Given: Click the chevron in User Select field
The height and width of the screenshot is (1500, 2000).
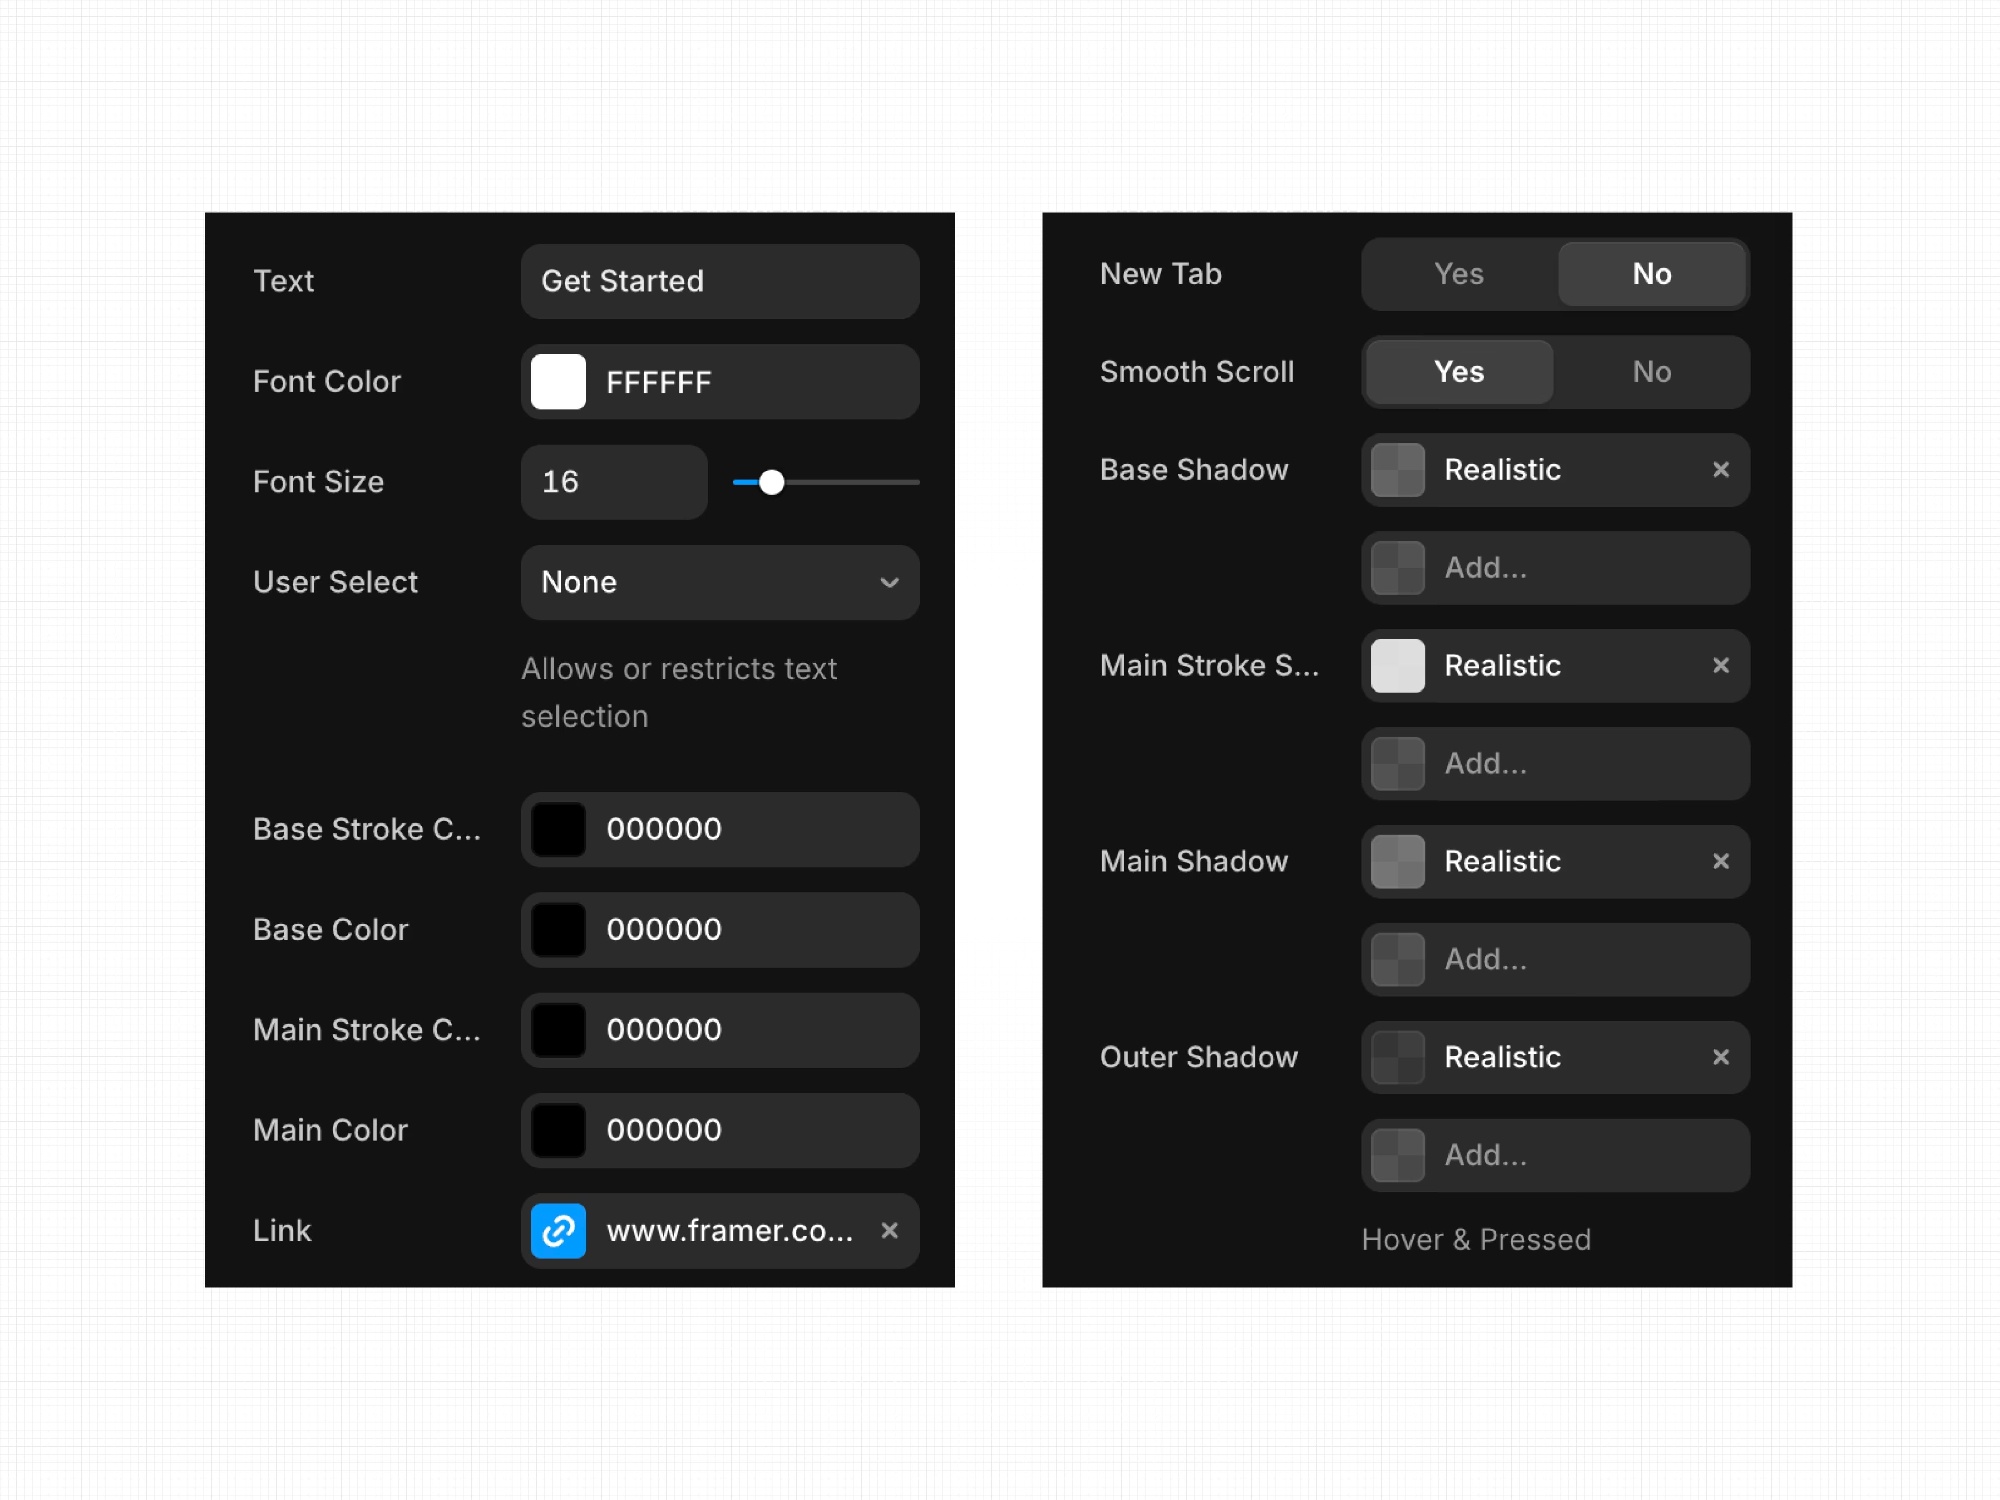Looking at the screenshot, I should click(889, 582).
